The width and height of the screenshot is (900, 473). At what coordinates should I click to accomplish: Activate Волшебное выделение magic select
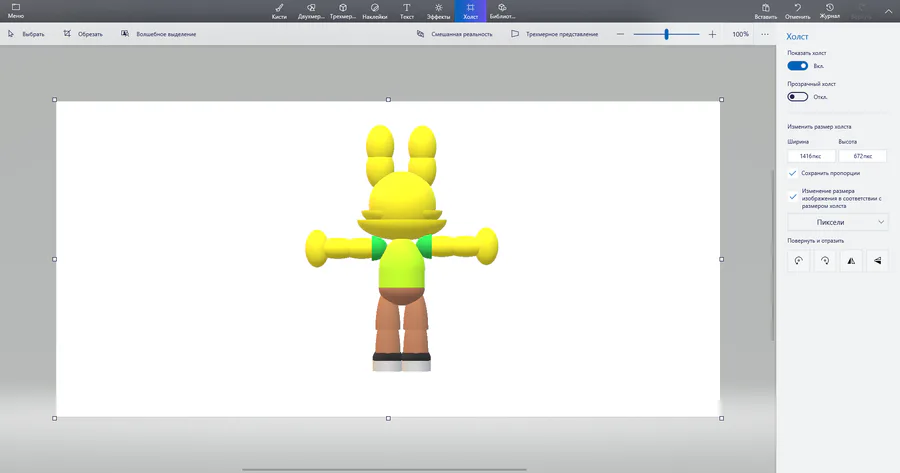[158, 34]
